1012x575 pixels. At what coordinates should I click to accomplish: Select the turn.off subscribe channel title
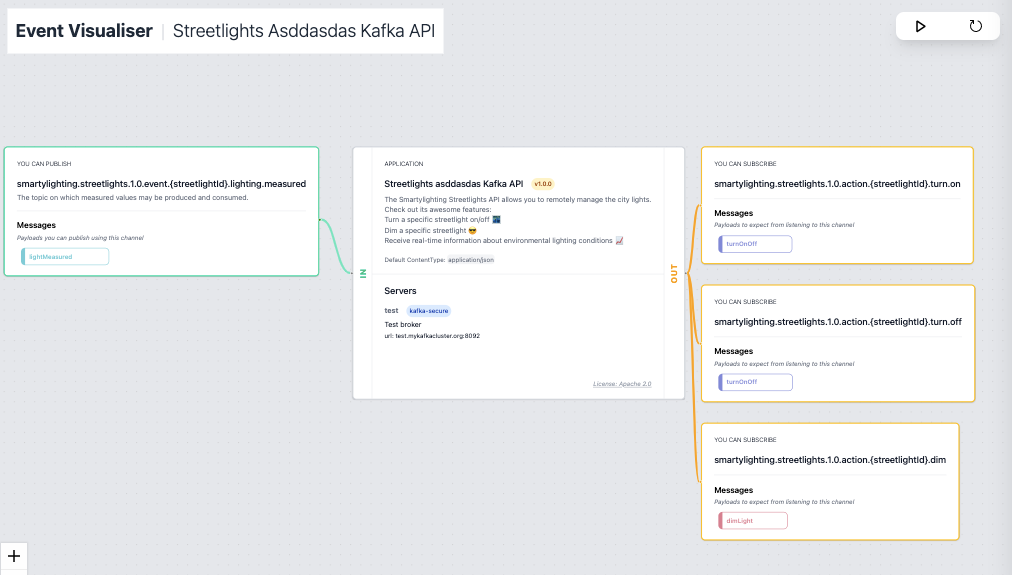838,322
